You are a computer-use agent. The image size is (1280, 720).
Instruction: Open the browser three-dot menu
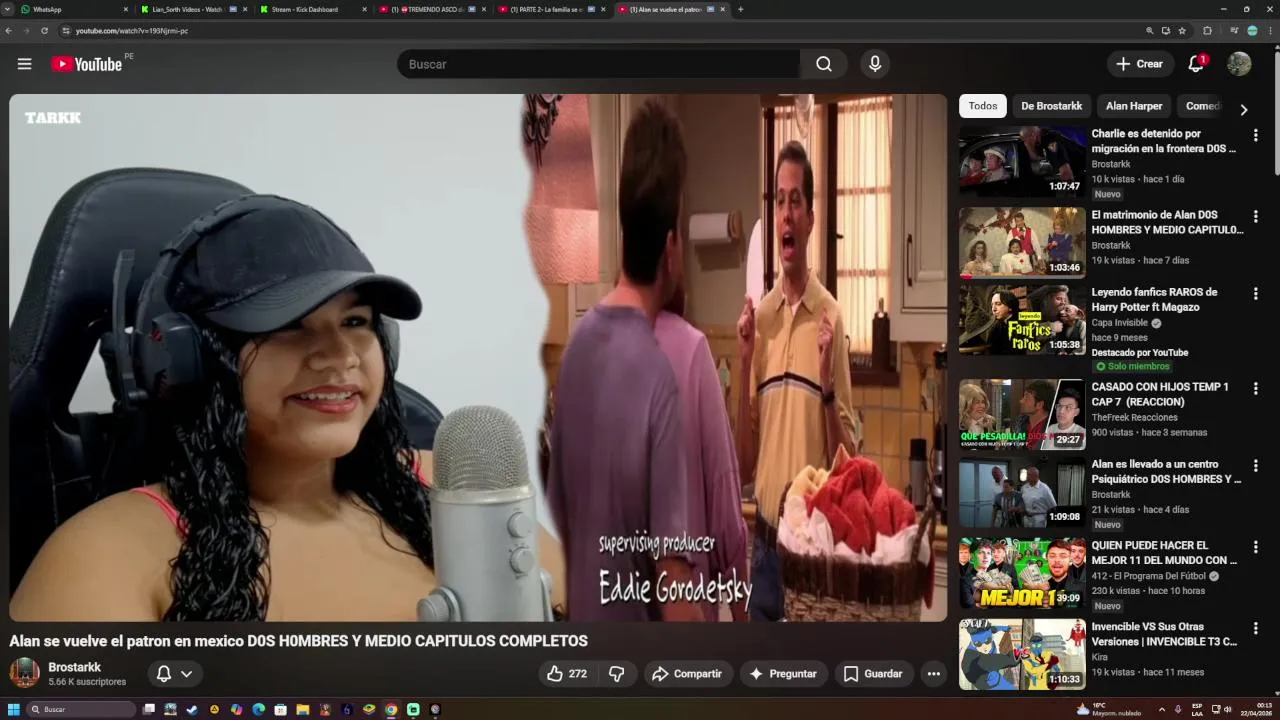[x=1268, y=31]
